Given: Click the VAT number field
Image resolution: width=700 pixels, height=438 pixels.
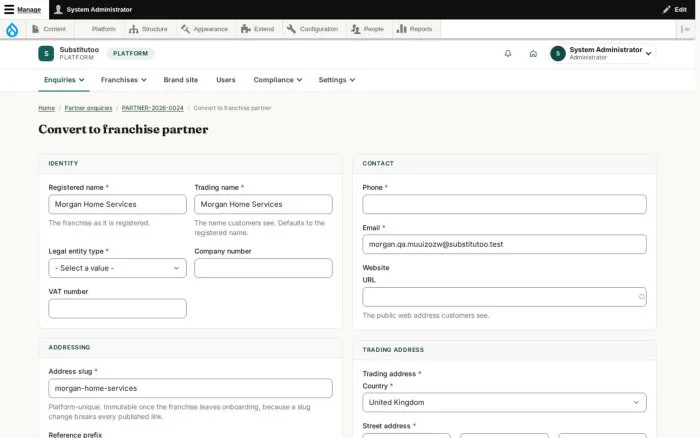Looking at the screenshot, I should pos(117,309).
